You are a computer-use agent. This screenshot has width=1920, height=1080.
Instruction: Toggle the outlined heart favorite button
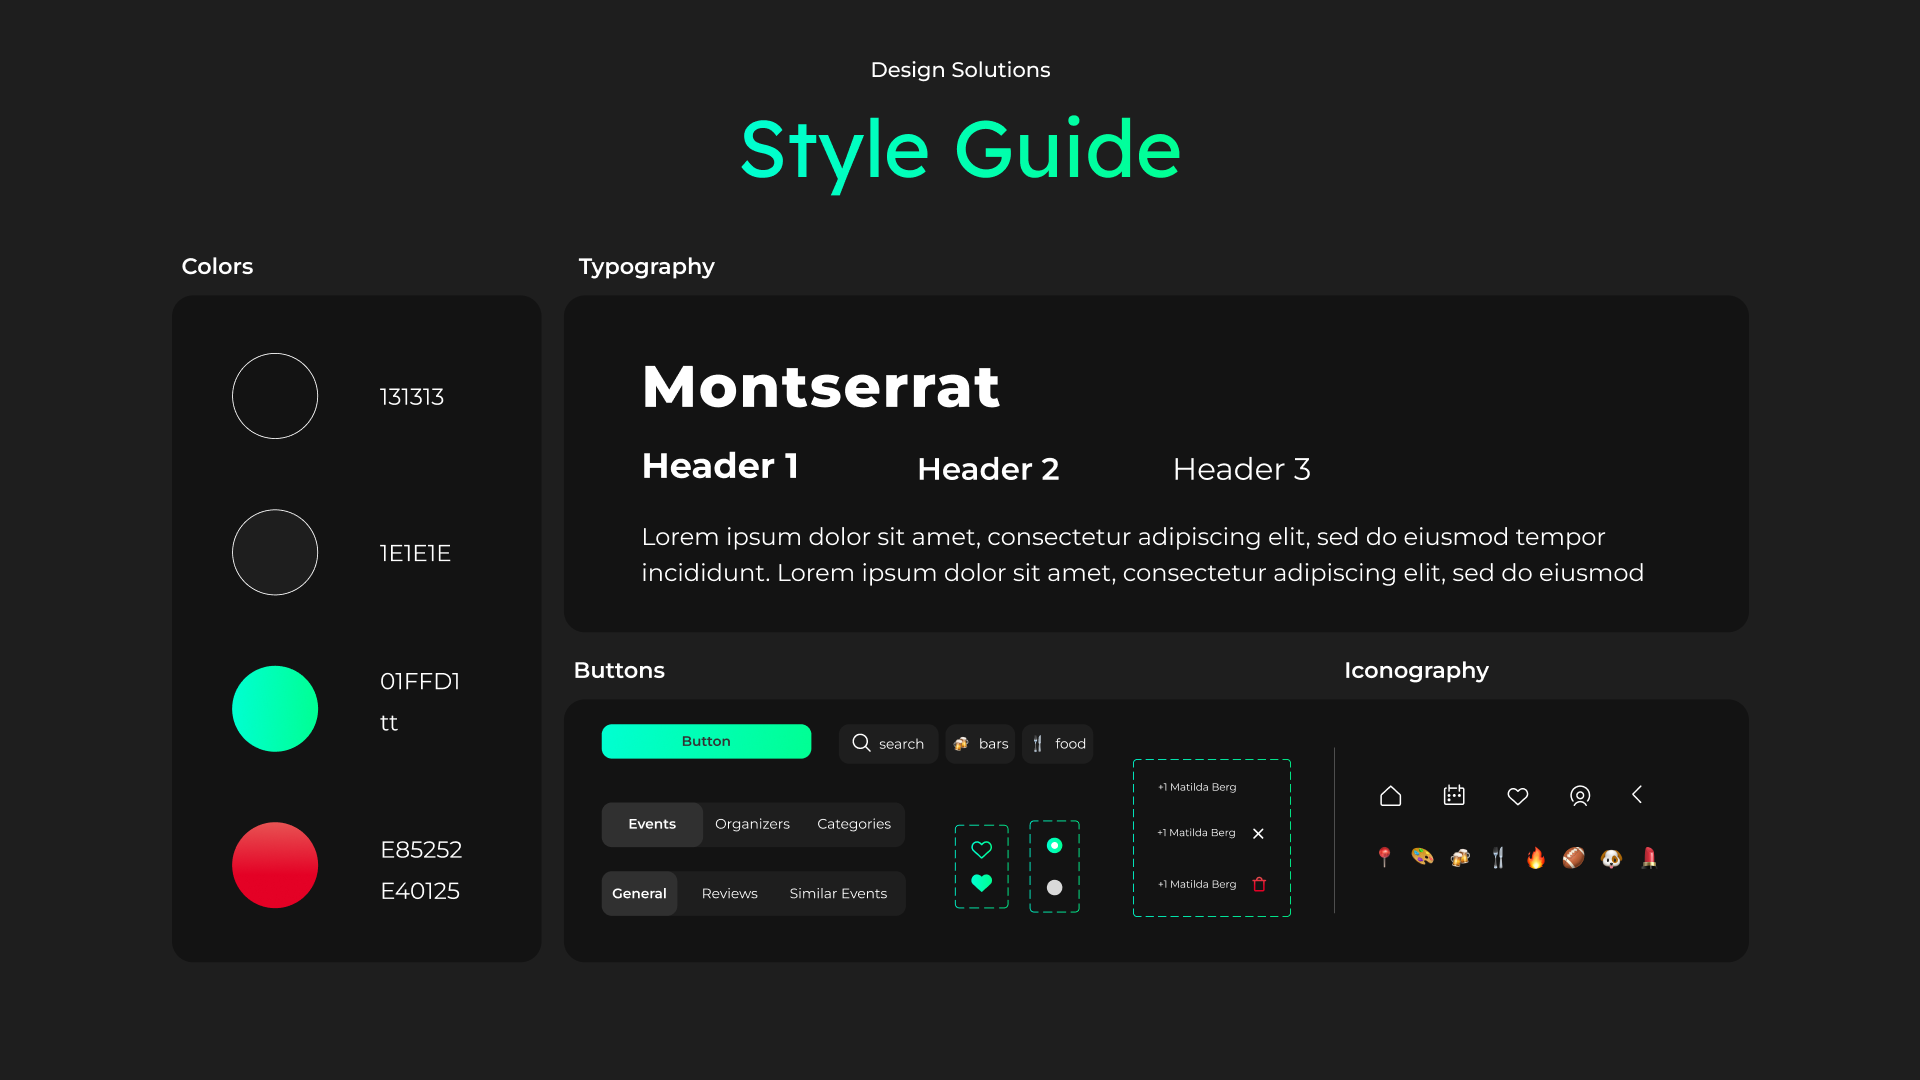tap(982, 849)
